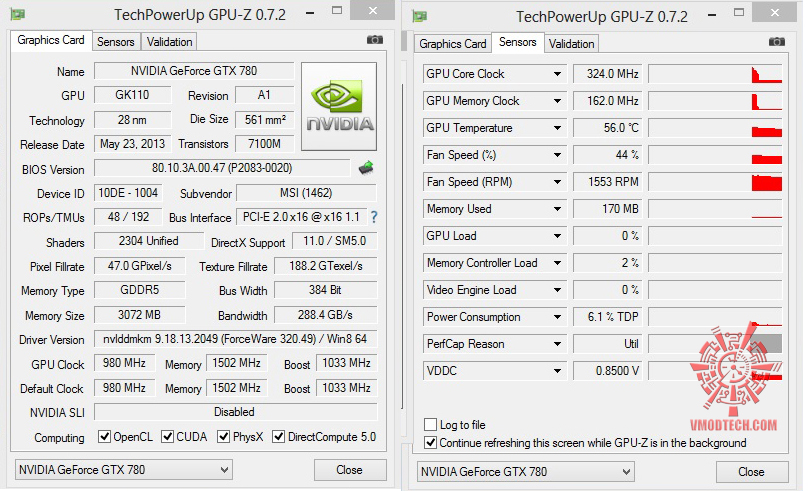Click the 384 Bit Bus Width field
This screenshot has height=491, width=808.
326,290
